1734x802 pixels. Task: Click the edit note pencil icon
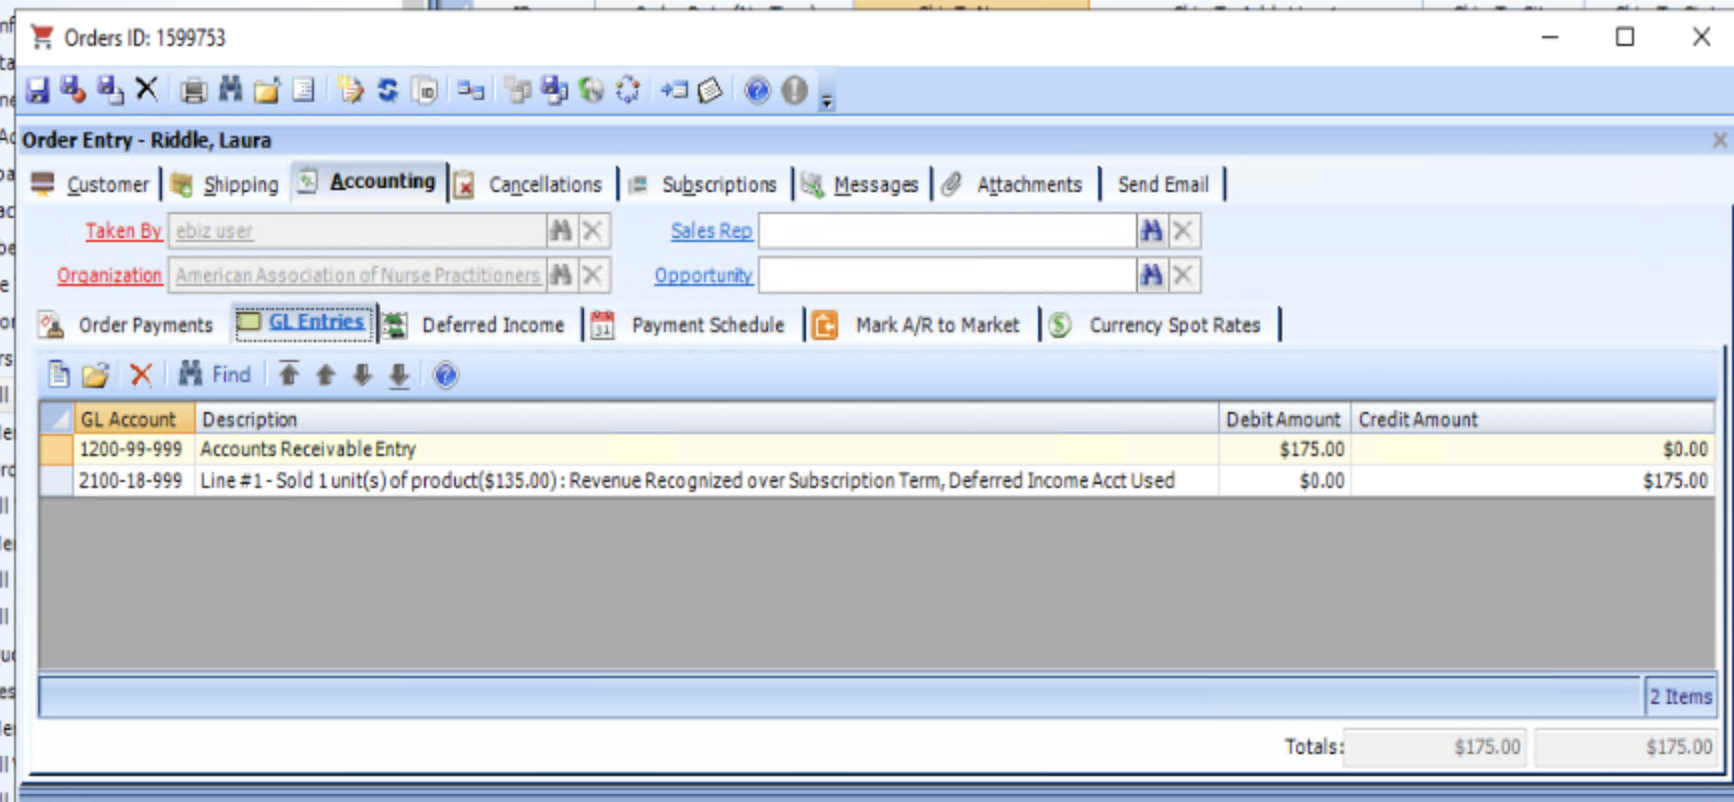tap(350, 90)
